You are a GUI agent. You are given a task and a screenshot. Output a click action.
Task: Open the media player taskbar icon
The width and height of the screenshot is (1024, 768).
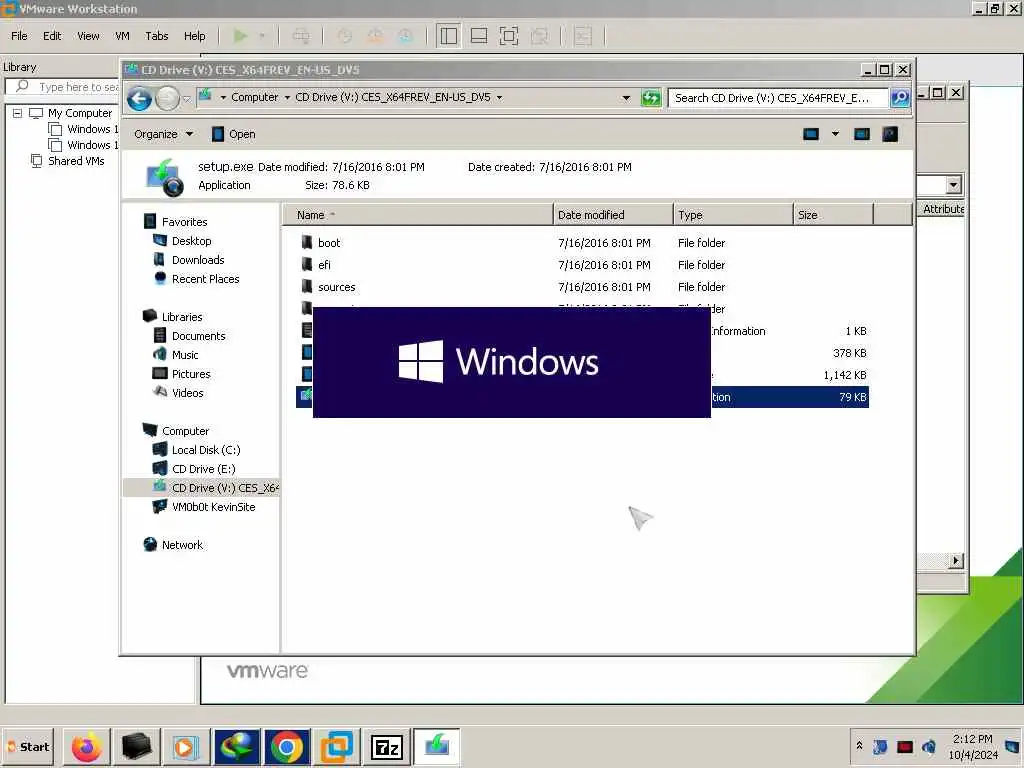pos(186,747)
